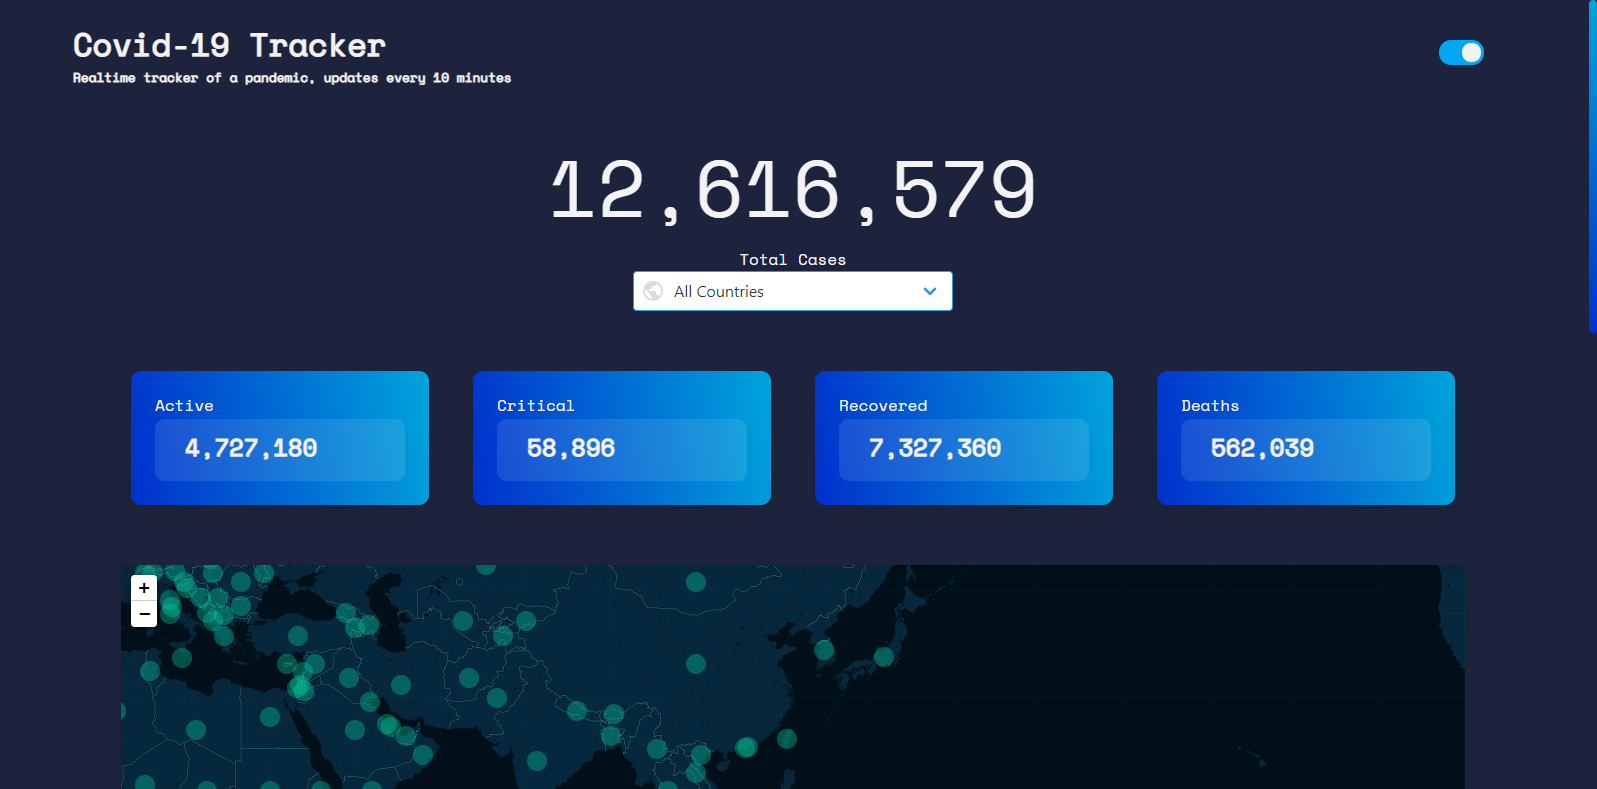Click the globe icon in country selector
Image resolution: width=1597 pixels, height=789 pixels.
click(x=653, y=291)
